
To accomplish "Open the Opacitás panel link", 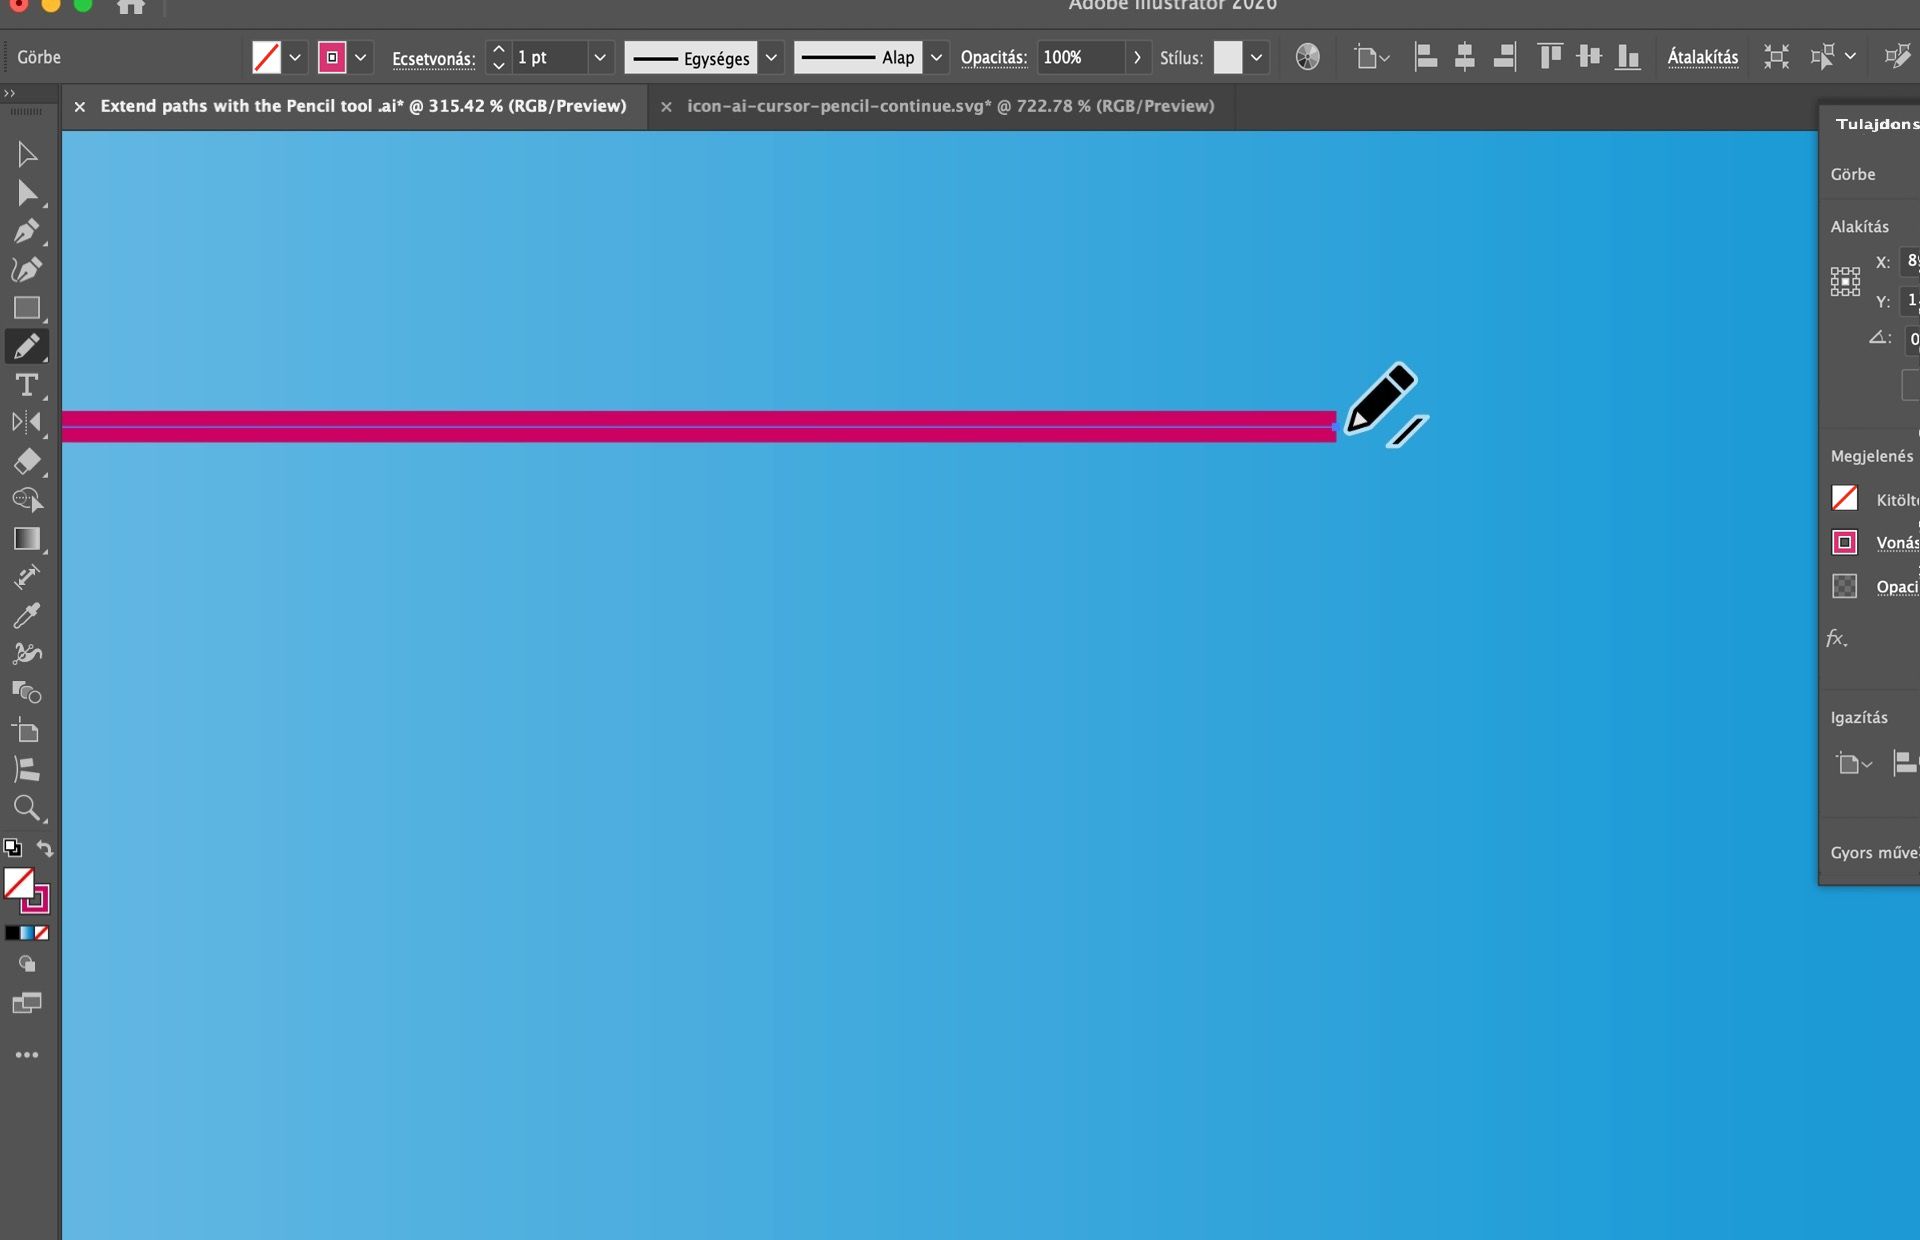I will [x=993, y=58].
